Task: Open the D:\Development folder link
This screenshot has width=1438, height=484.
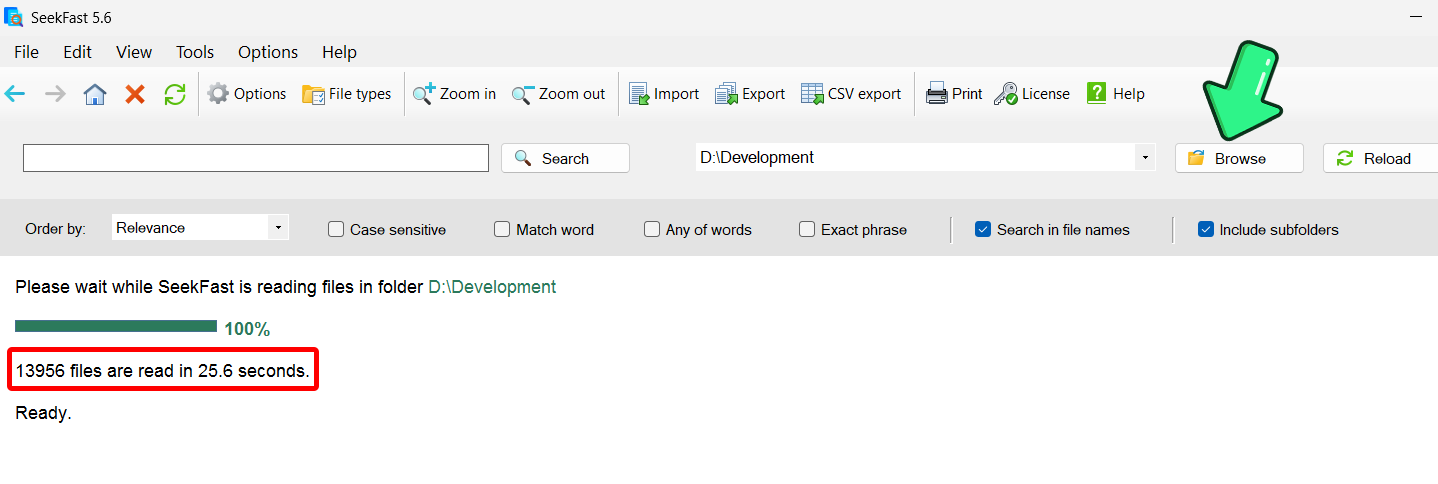Action: [492, 287]
